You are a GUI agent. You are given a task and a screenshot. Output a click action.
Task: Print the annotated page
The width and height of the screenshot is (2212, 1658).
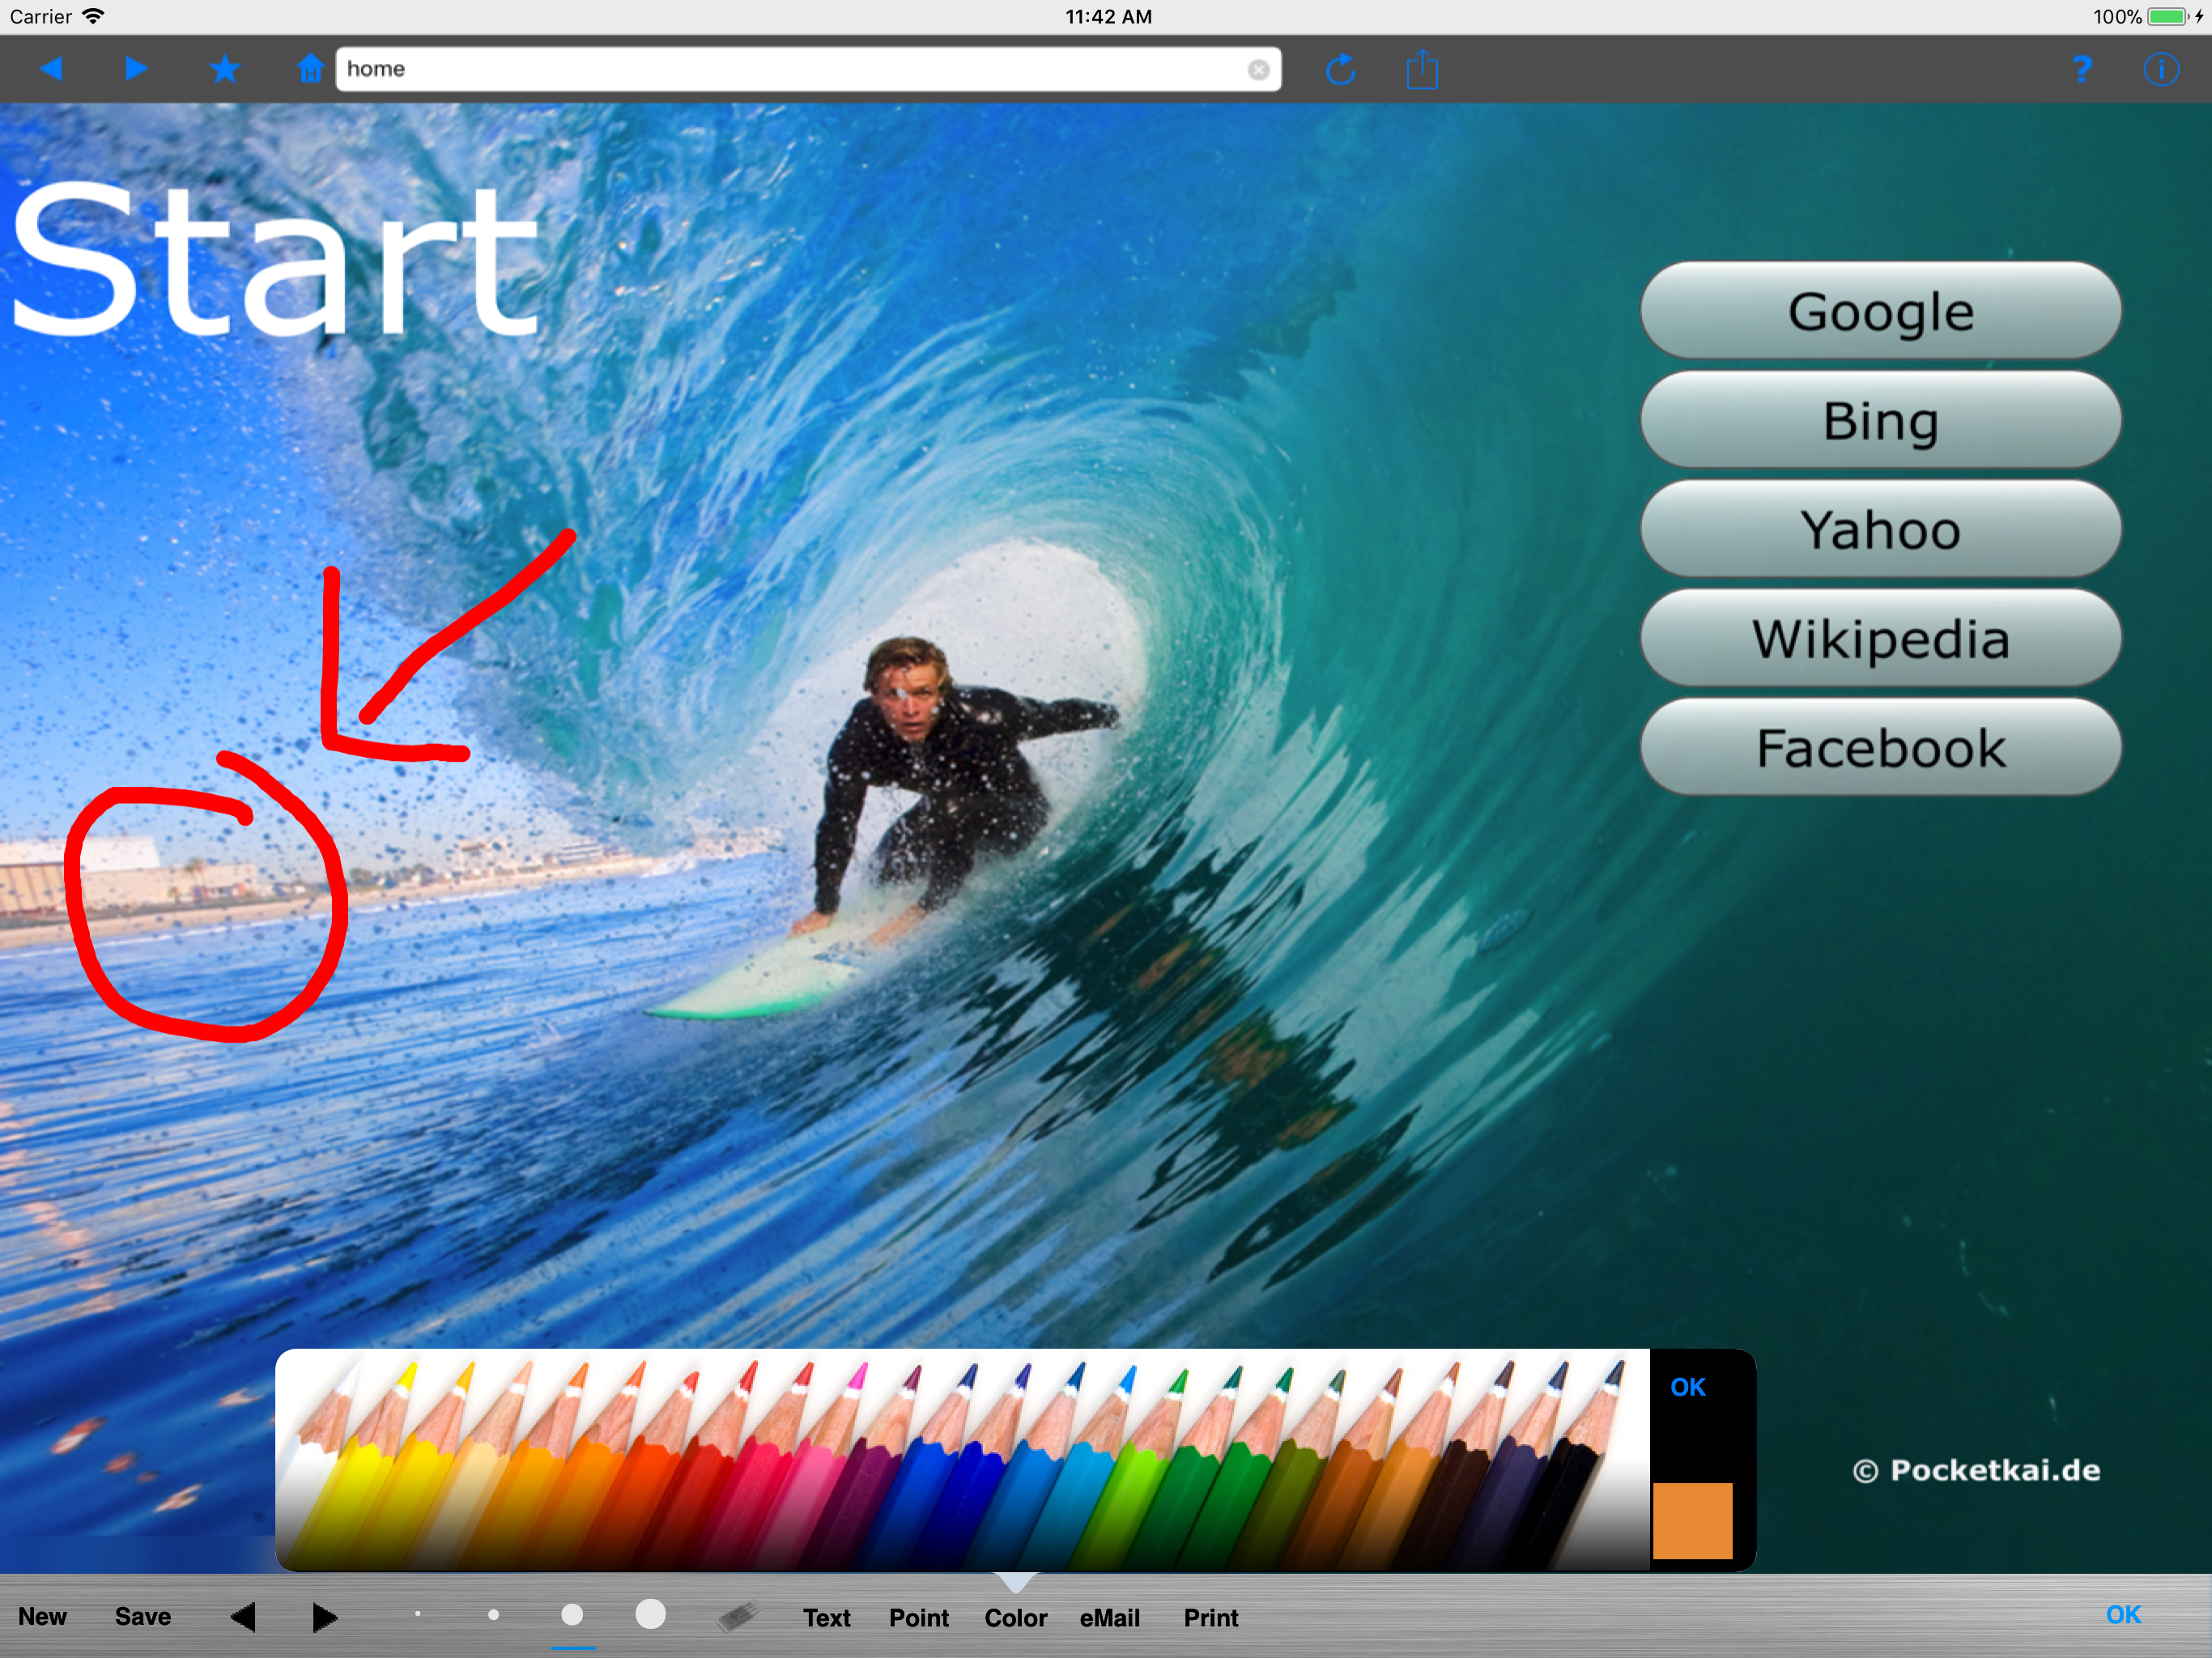tap(1211, 1618)
